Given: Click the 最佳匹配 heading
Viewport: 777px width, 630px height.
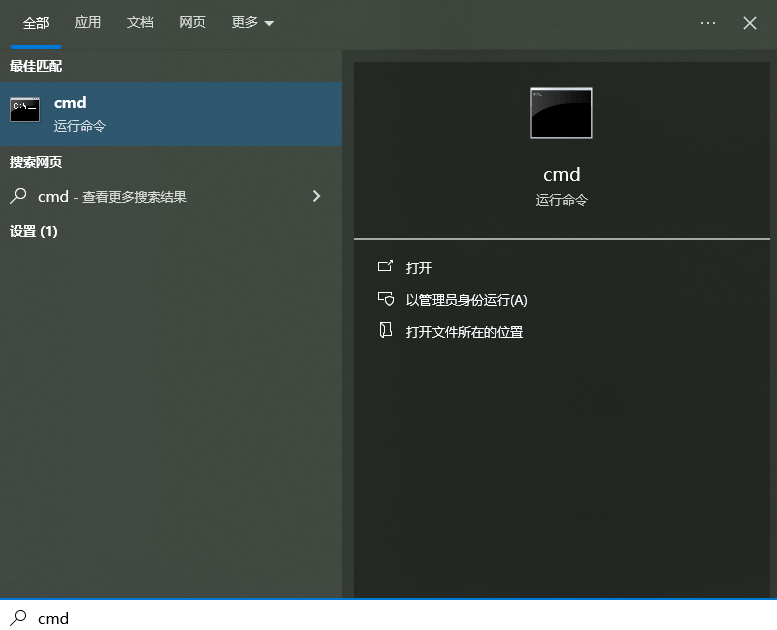Looking at the screenshot, I should coord(36,66).
